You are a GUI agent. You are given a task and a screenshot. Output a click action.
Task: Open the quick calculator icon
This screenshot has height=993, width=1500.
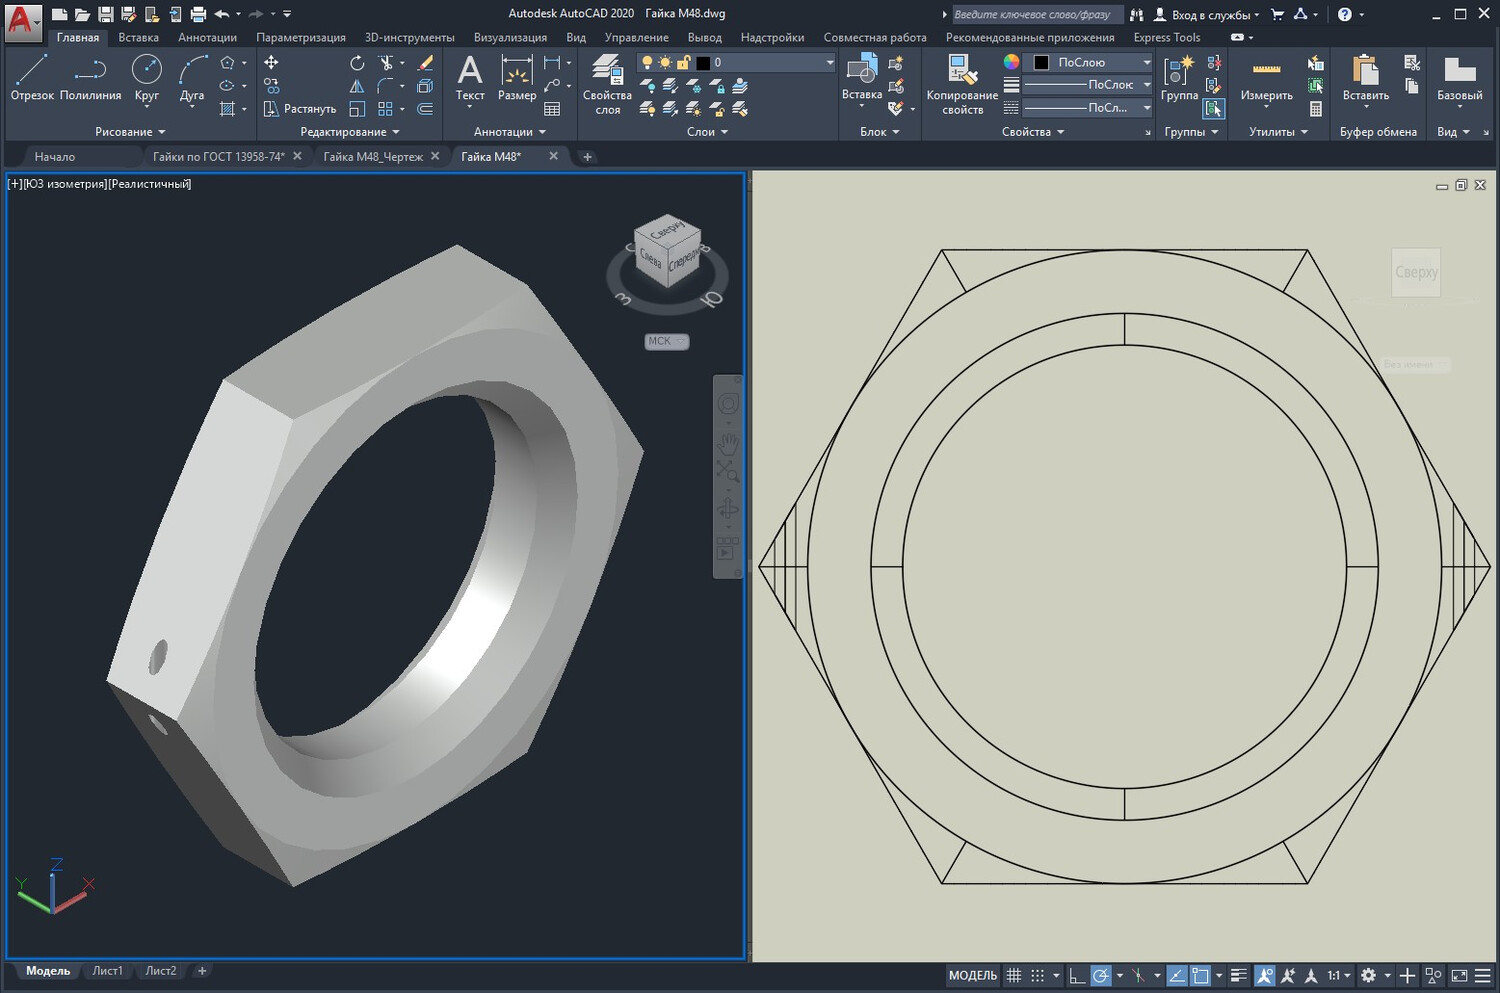click(1316, 109)
